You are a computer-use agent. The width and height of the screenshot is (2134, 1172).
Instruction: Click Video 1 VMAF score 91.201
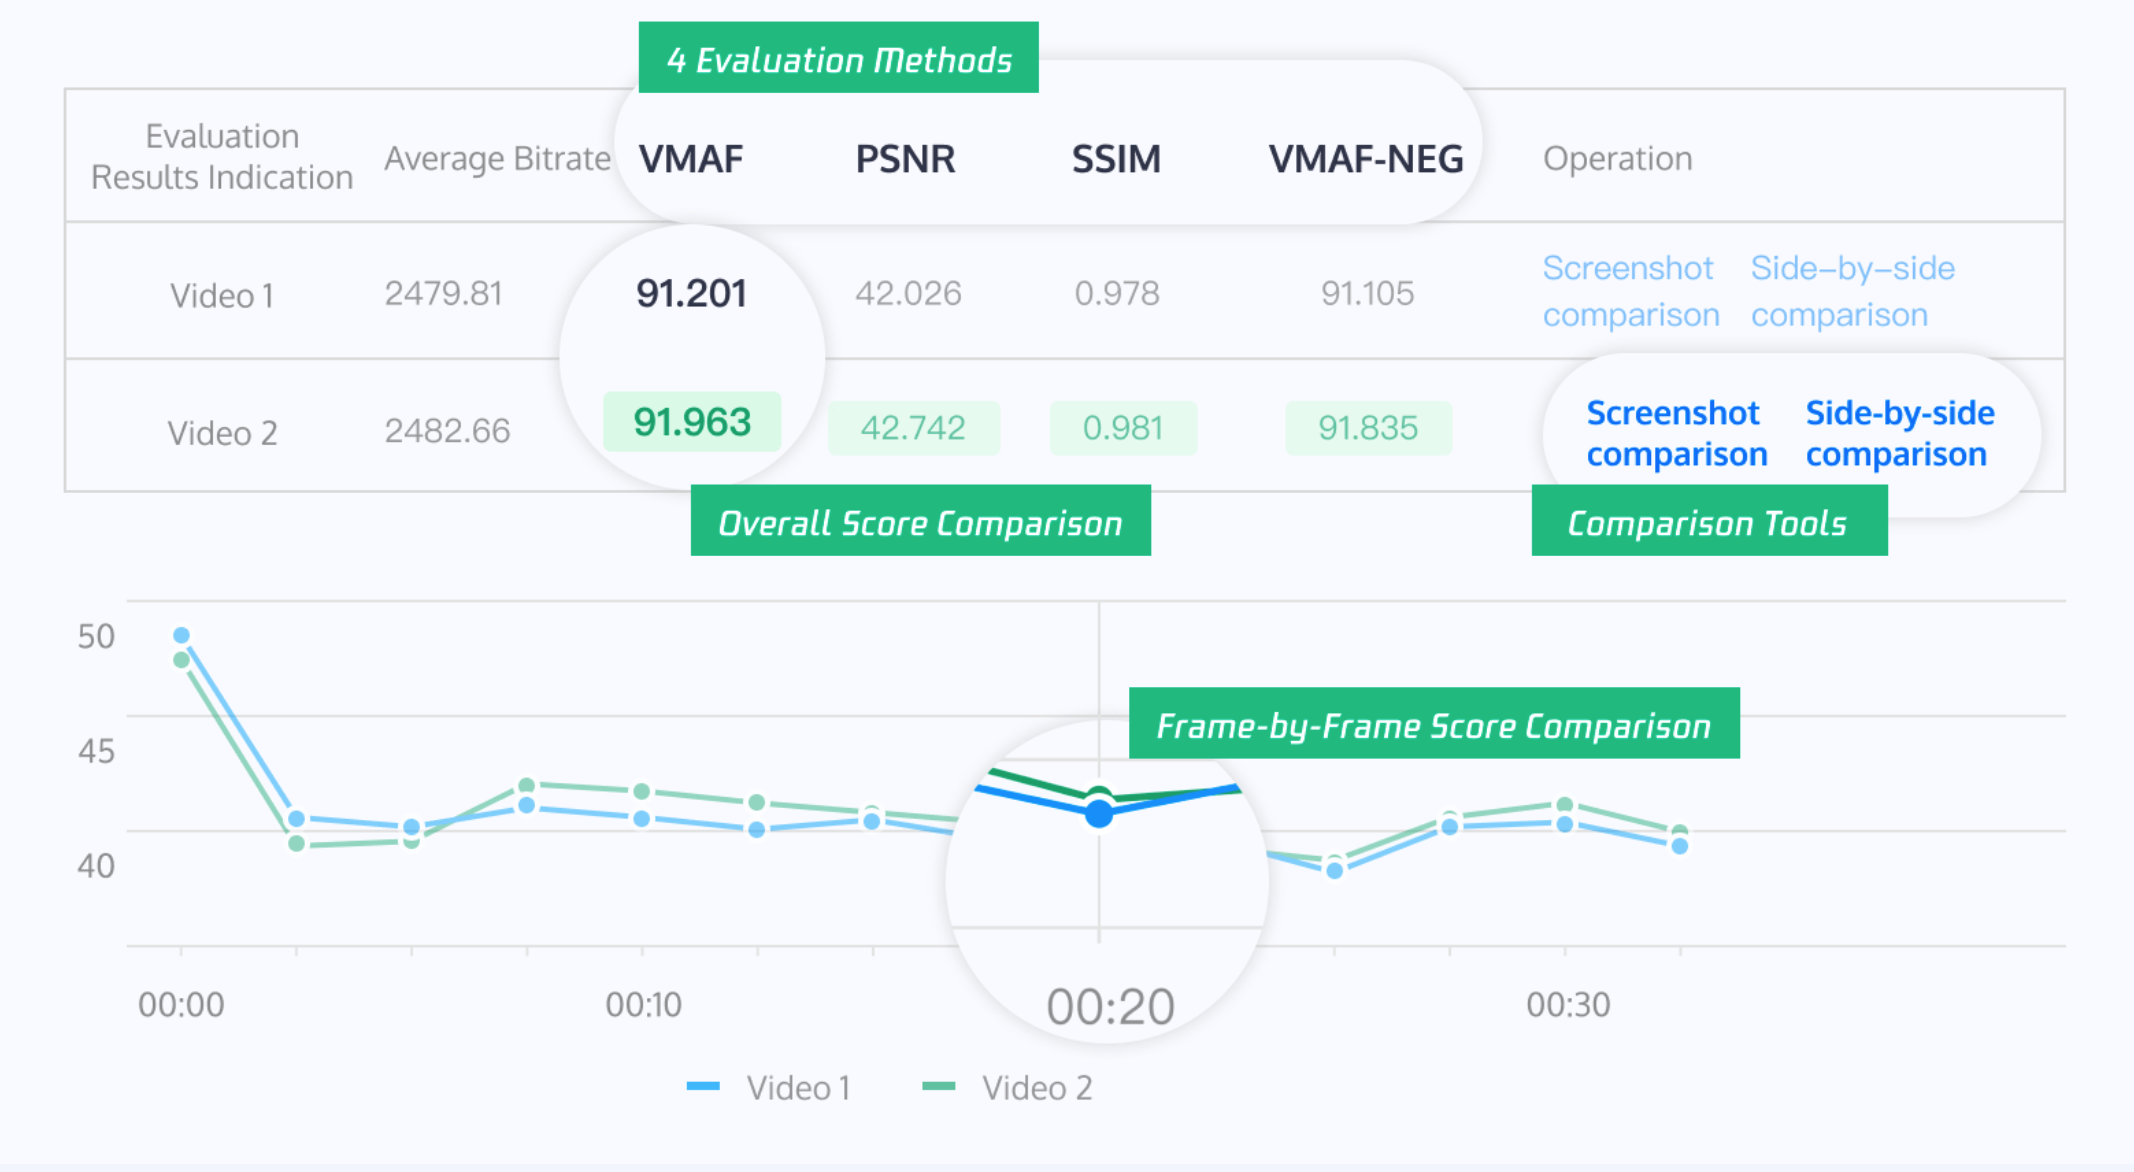(691, 294)
